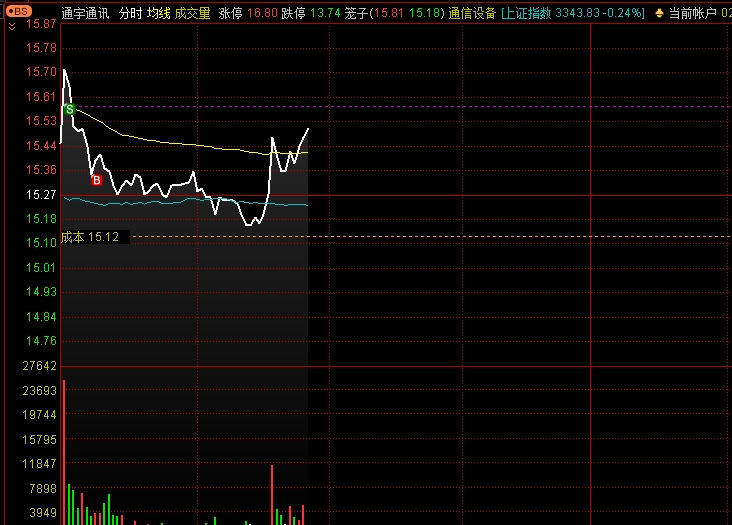This screenshot has height=525, width=732.
Task: Click the 15.70 price axis label
Action: pyautogui.click(x=41, y=72)
